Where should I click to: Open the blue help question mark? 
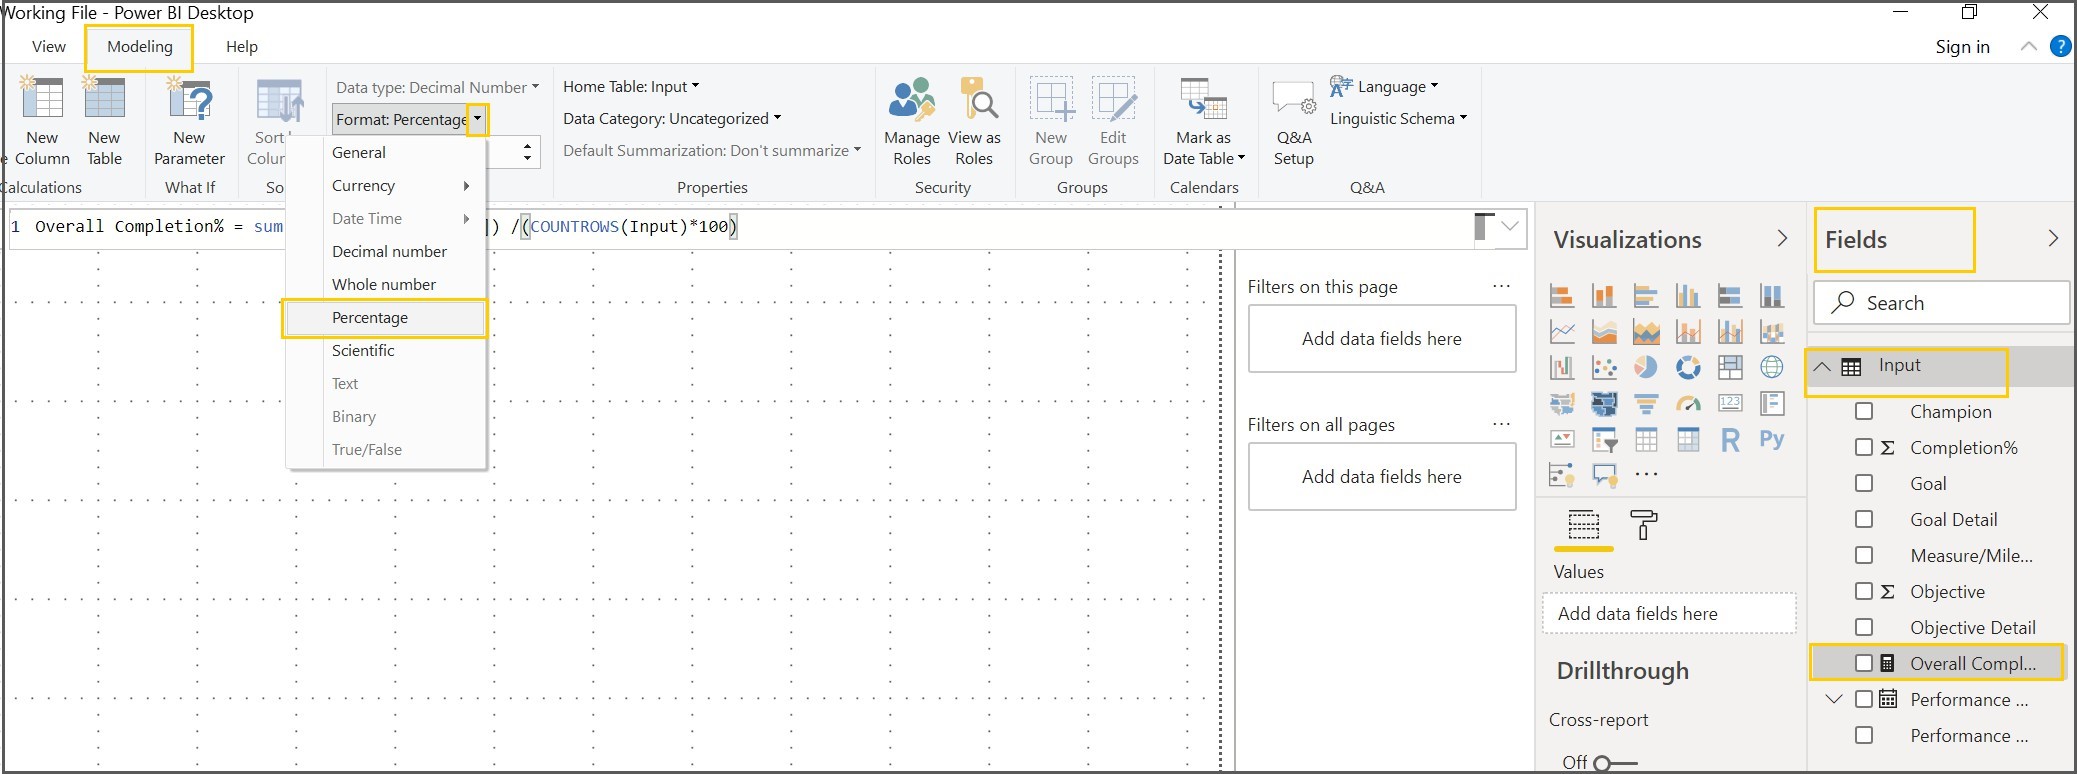click(x=2060, y=46)
